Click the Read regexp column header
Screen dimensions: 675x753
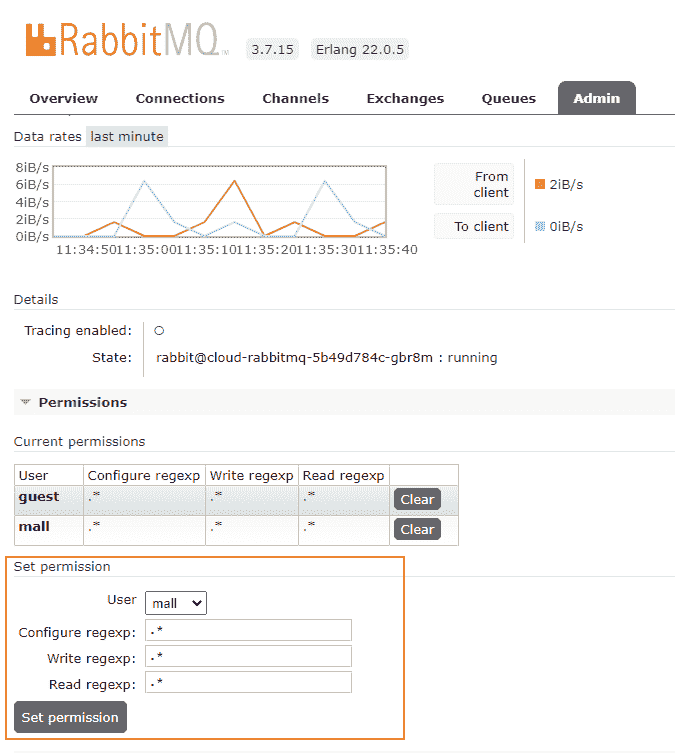point(343,475)
